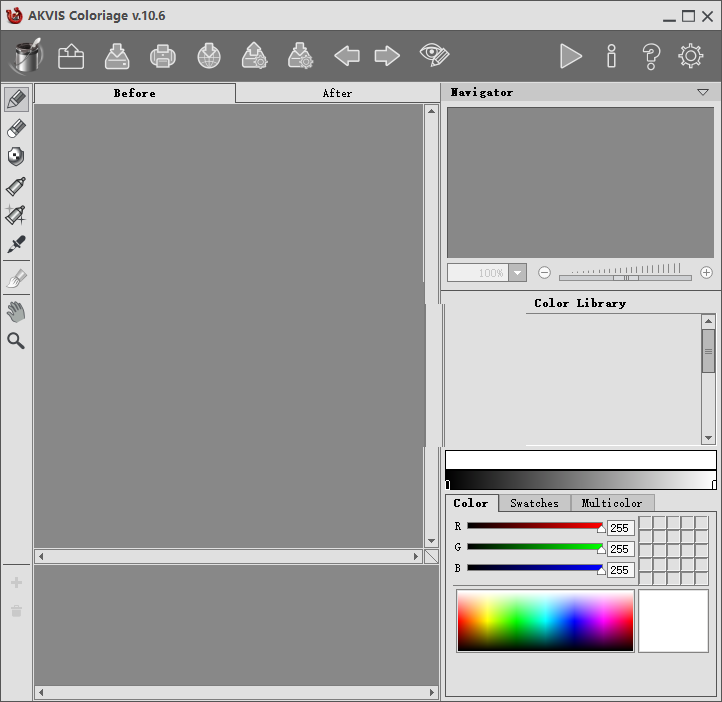Click the Print icon in toolbar

click(163, 56)
